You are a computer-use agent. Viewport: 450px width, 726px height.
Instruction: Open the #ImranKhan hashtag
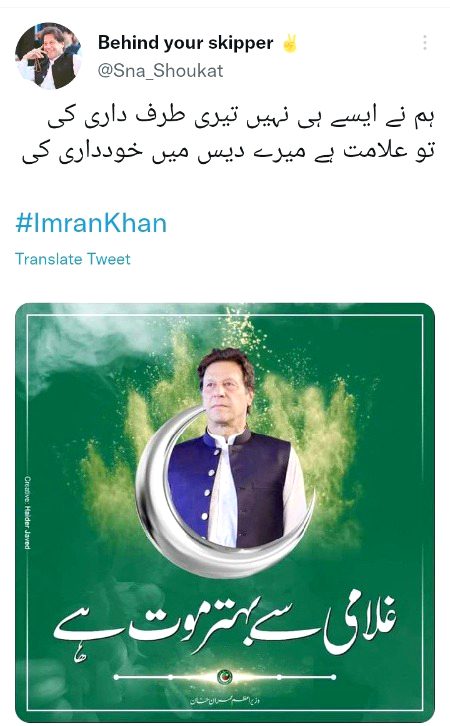click(x=91, y=223)
